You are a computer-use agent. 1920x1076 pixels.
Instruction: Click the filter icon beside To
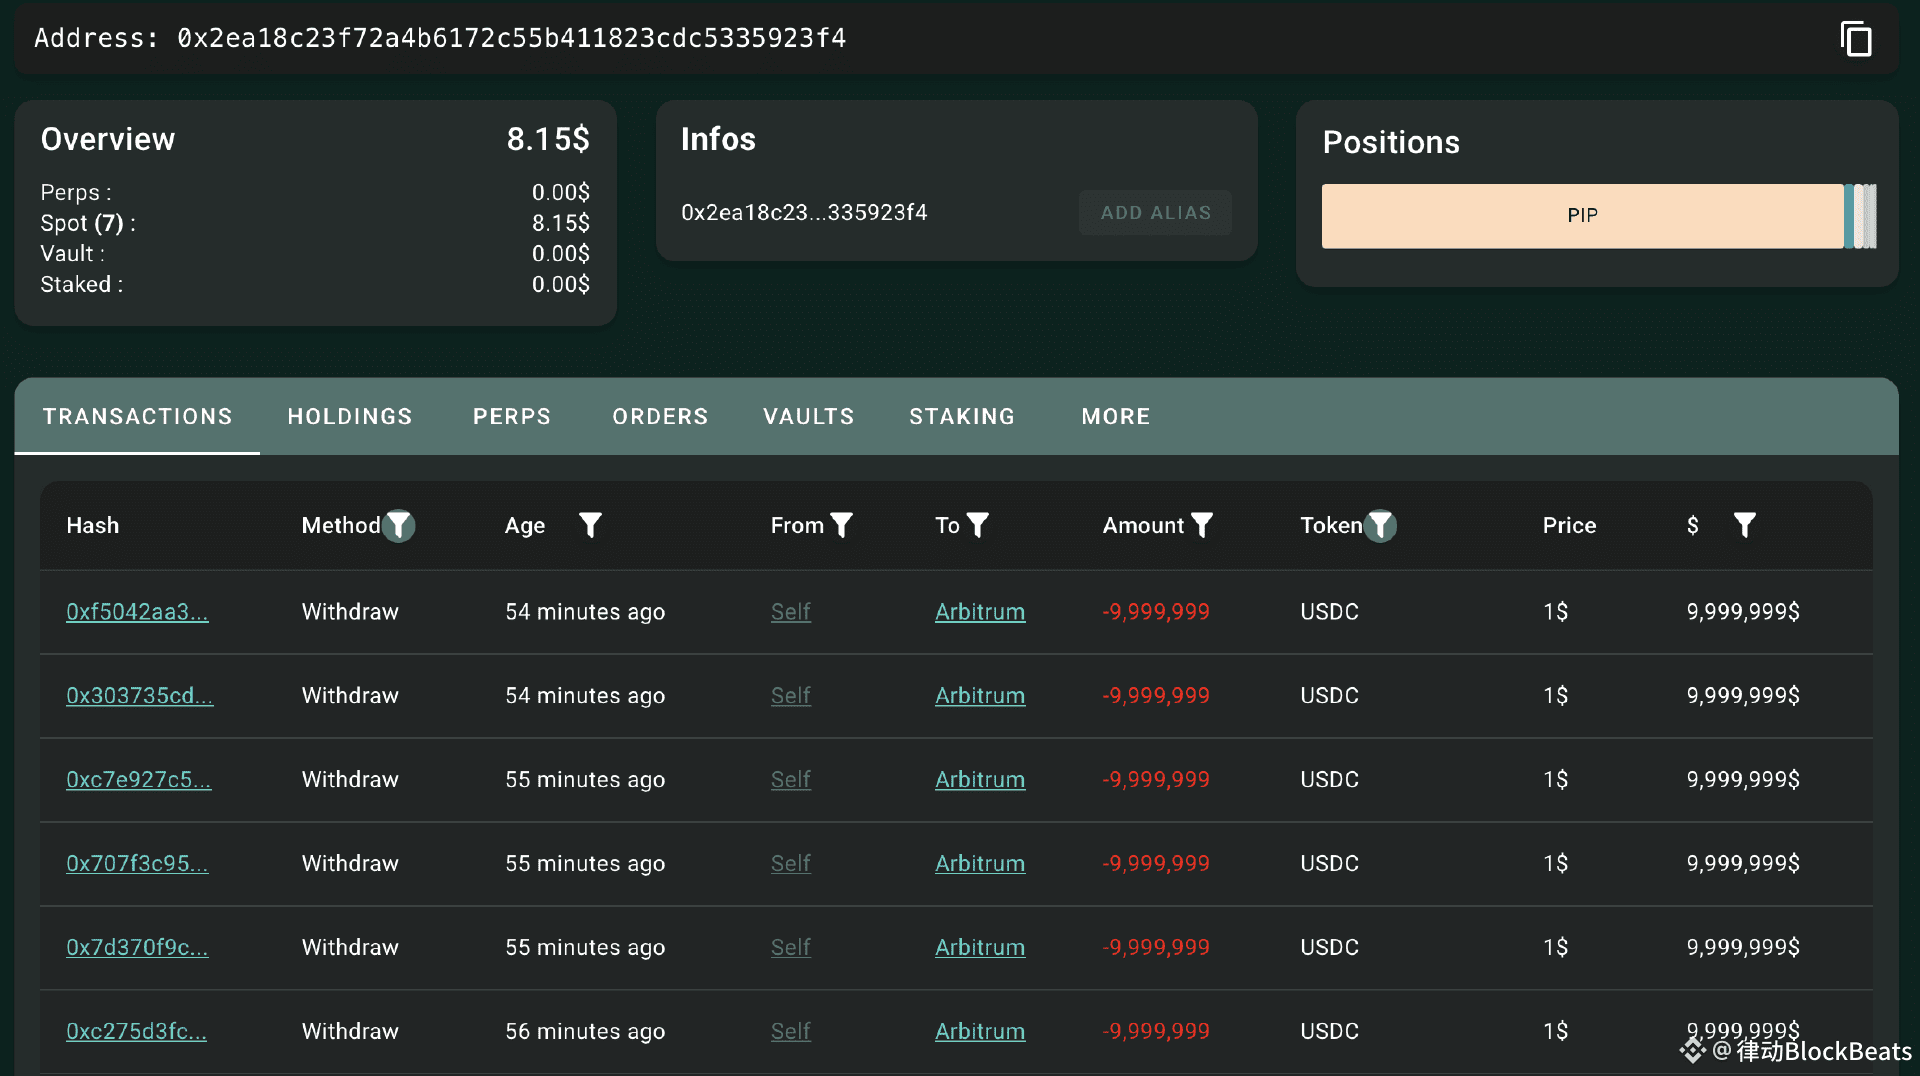tap(978, 525)
